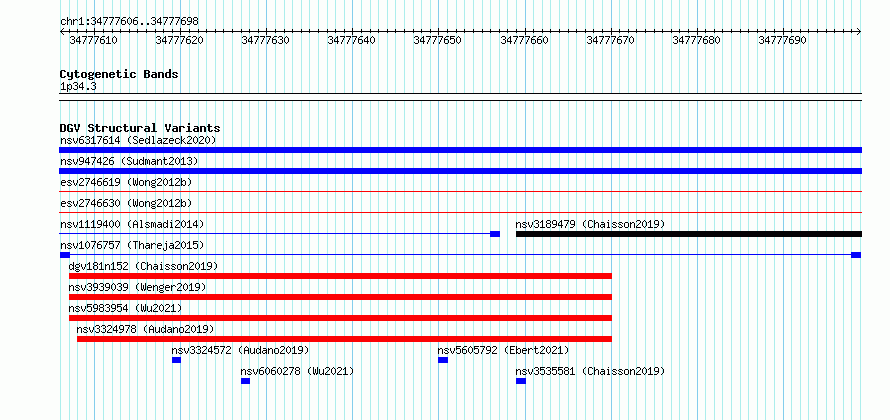Open dgv181n152 (Chaisson2019) label
Screen dimensions: 890x420
pos(143,266)
